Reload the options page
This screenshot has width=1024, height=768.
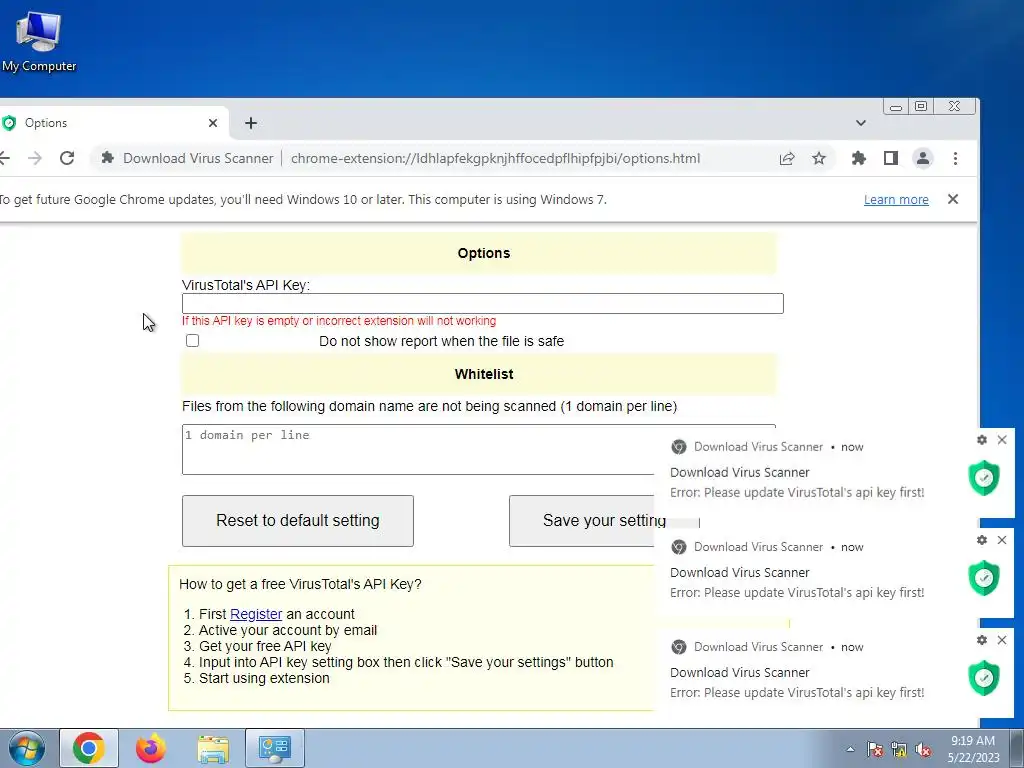[67, 158]
